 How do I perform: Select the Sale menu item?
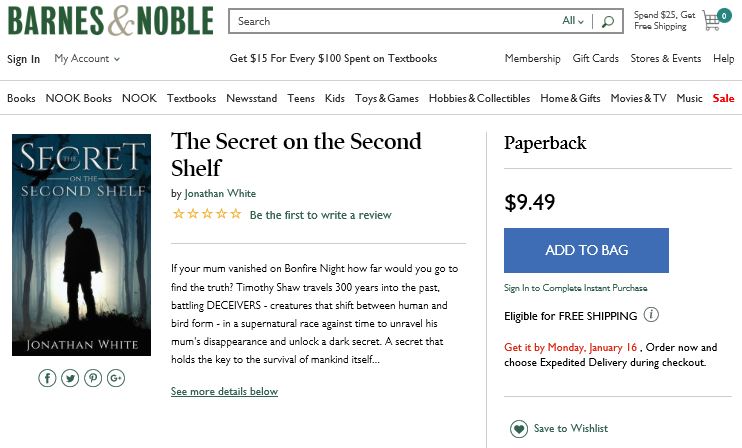coord(723,98)
